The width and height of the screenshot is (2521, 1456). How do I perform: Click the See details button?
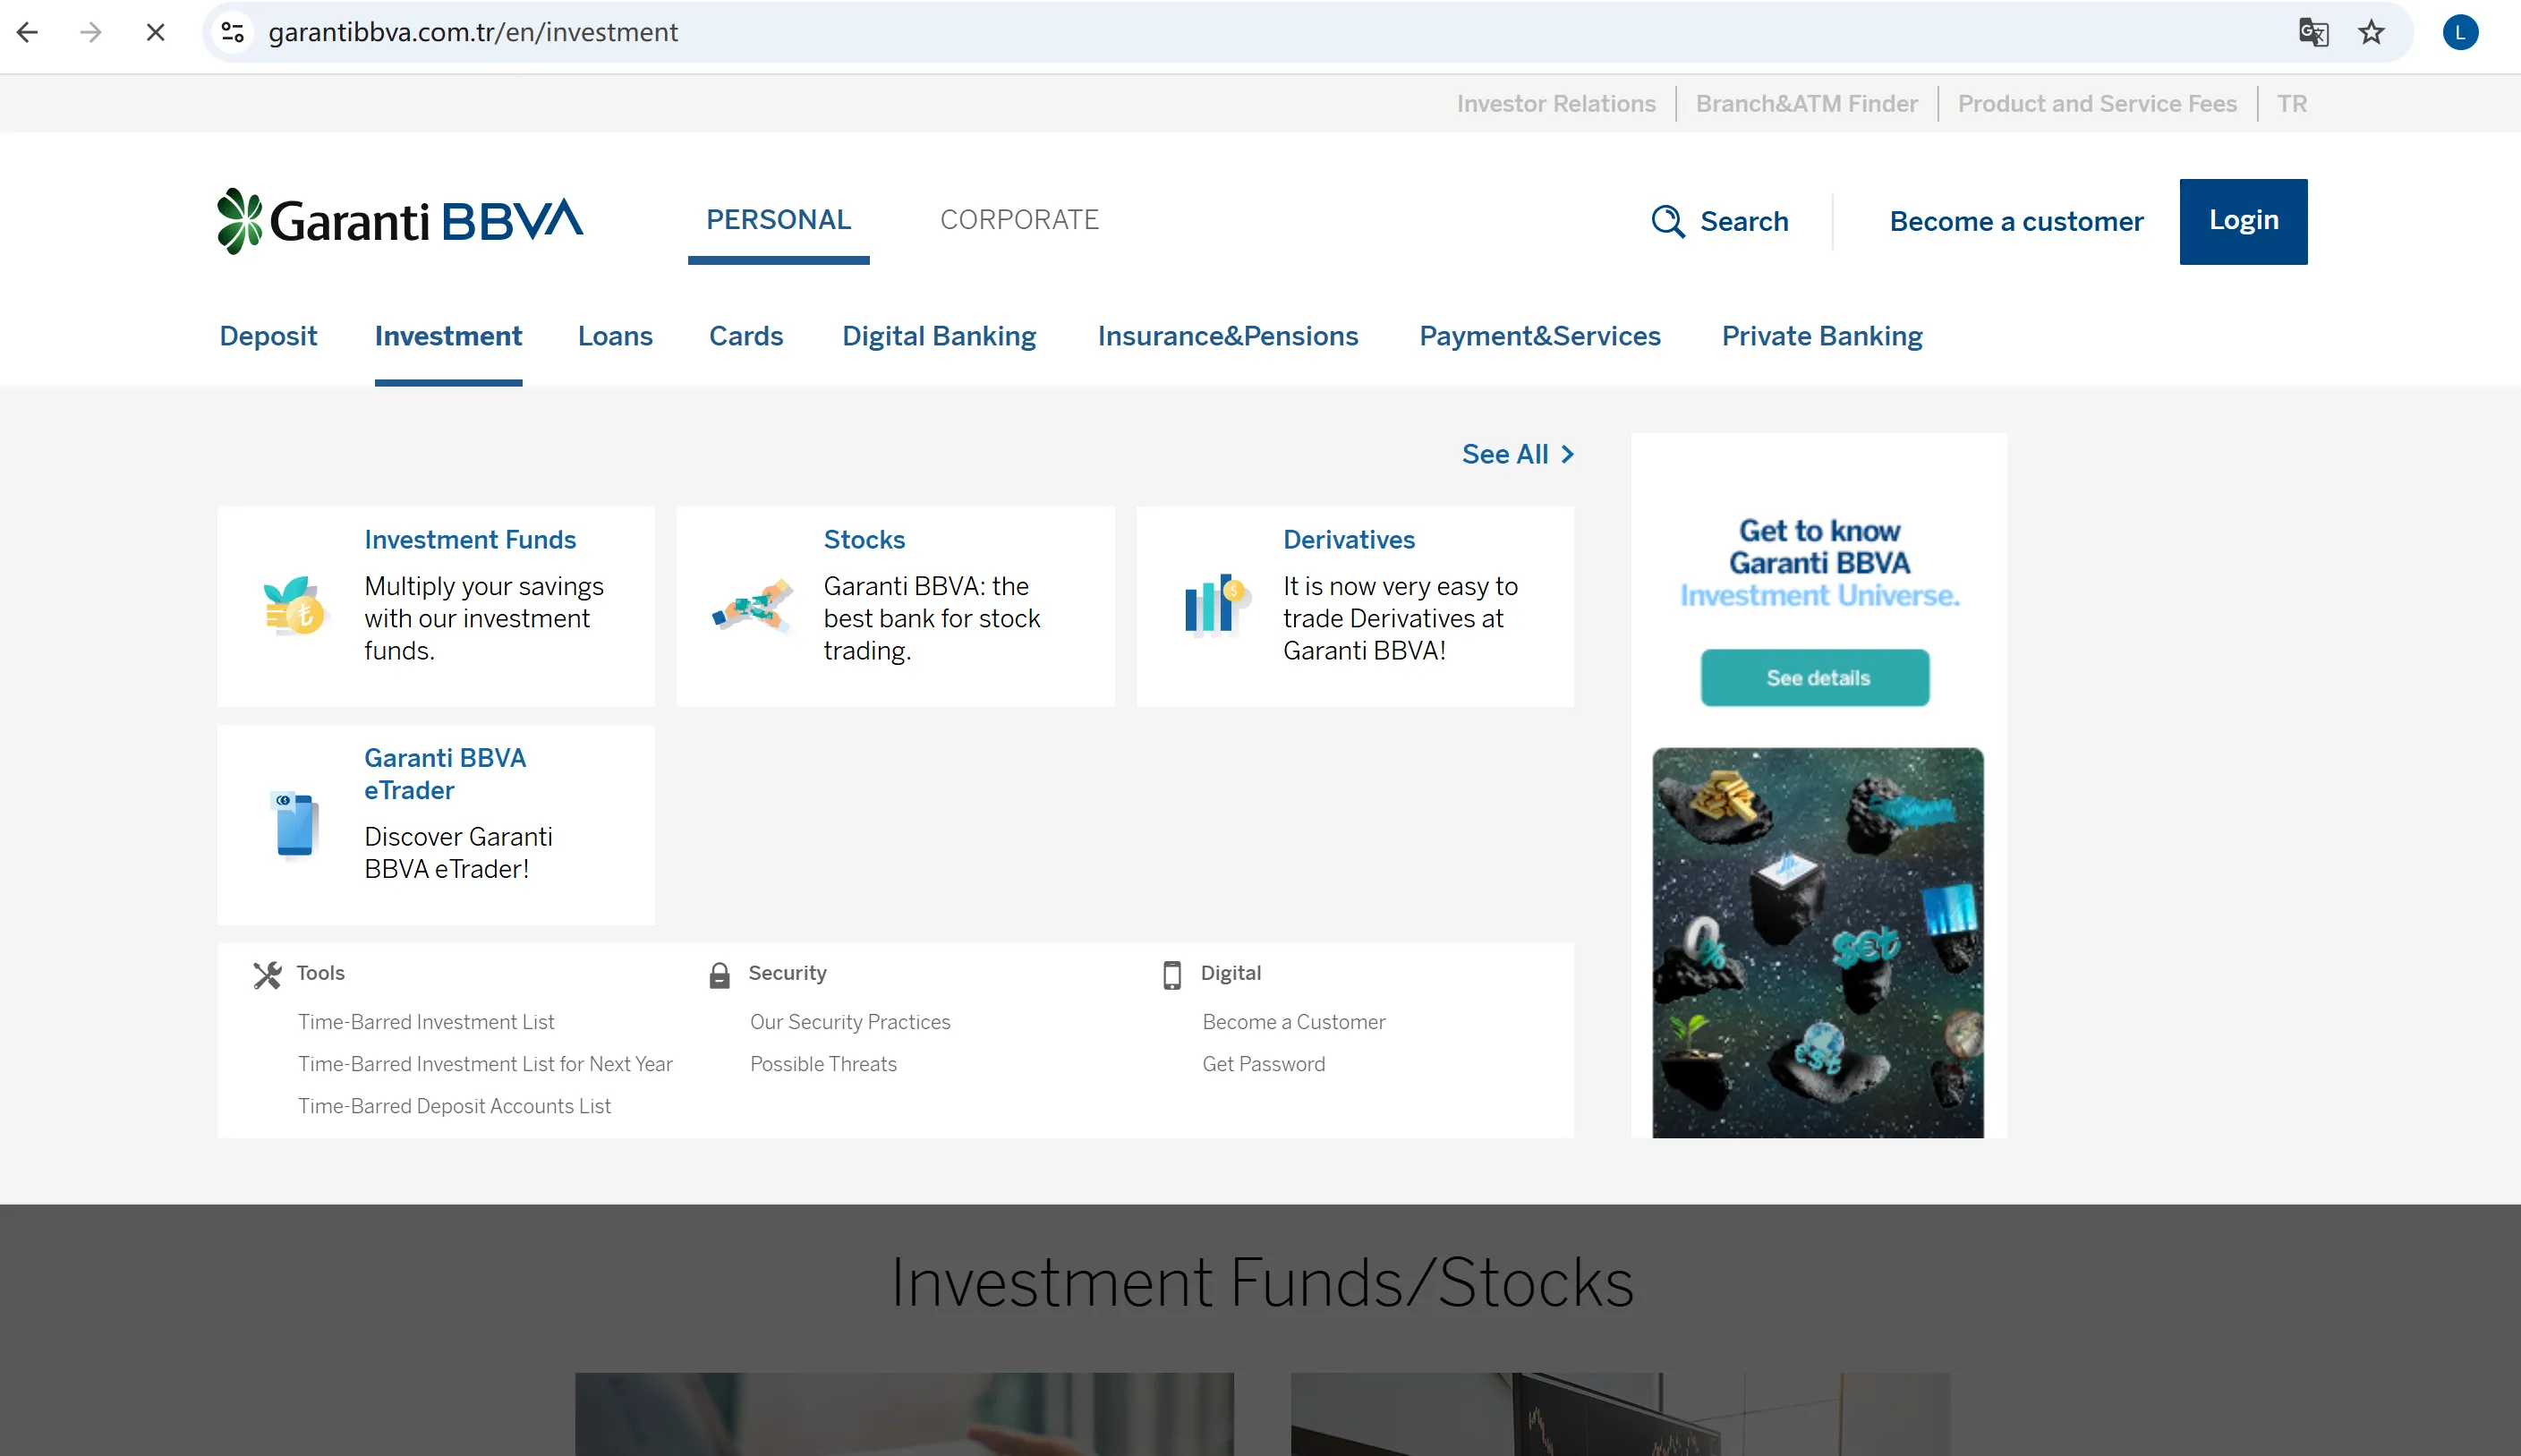click(1815, 678)
